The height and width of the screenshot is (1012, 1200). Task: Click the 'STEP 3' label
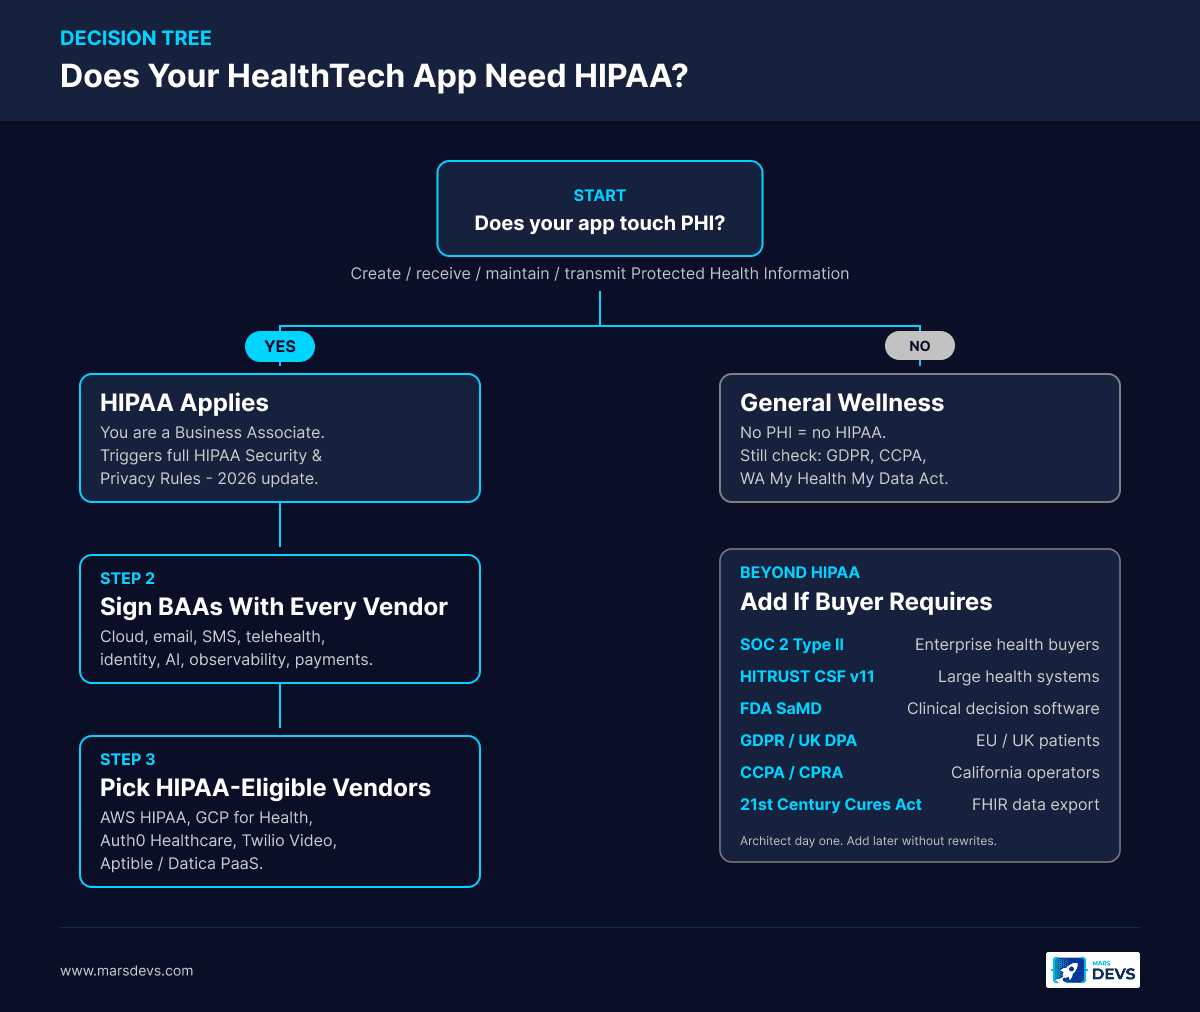tap(128, 760)
